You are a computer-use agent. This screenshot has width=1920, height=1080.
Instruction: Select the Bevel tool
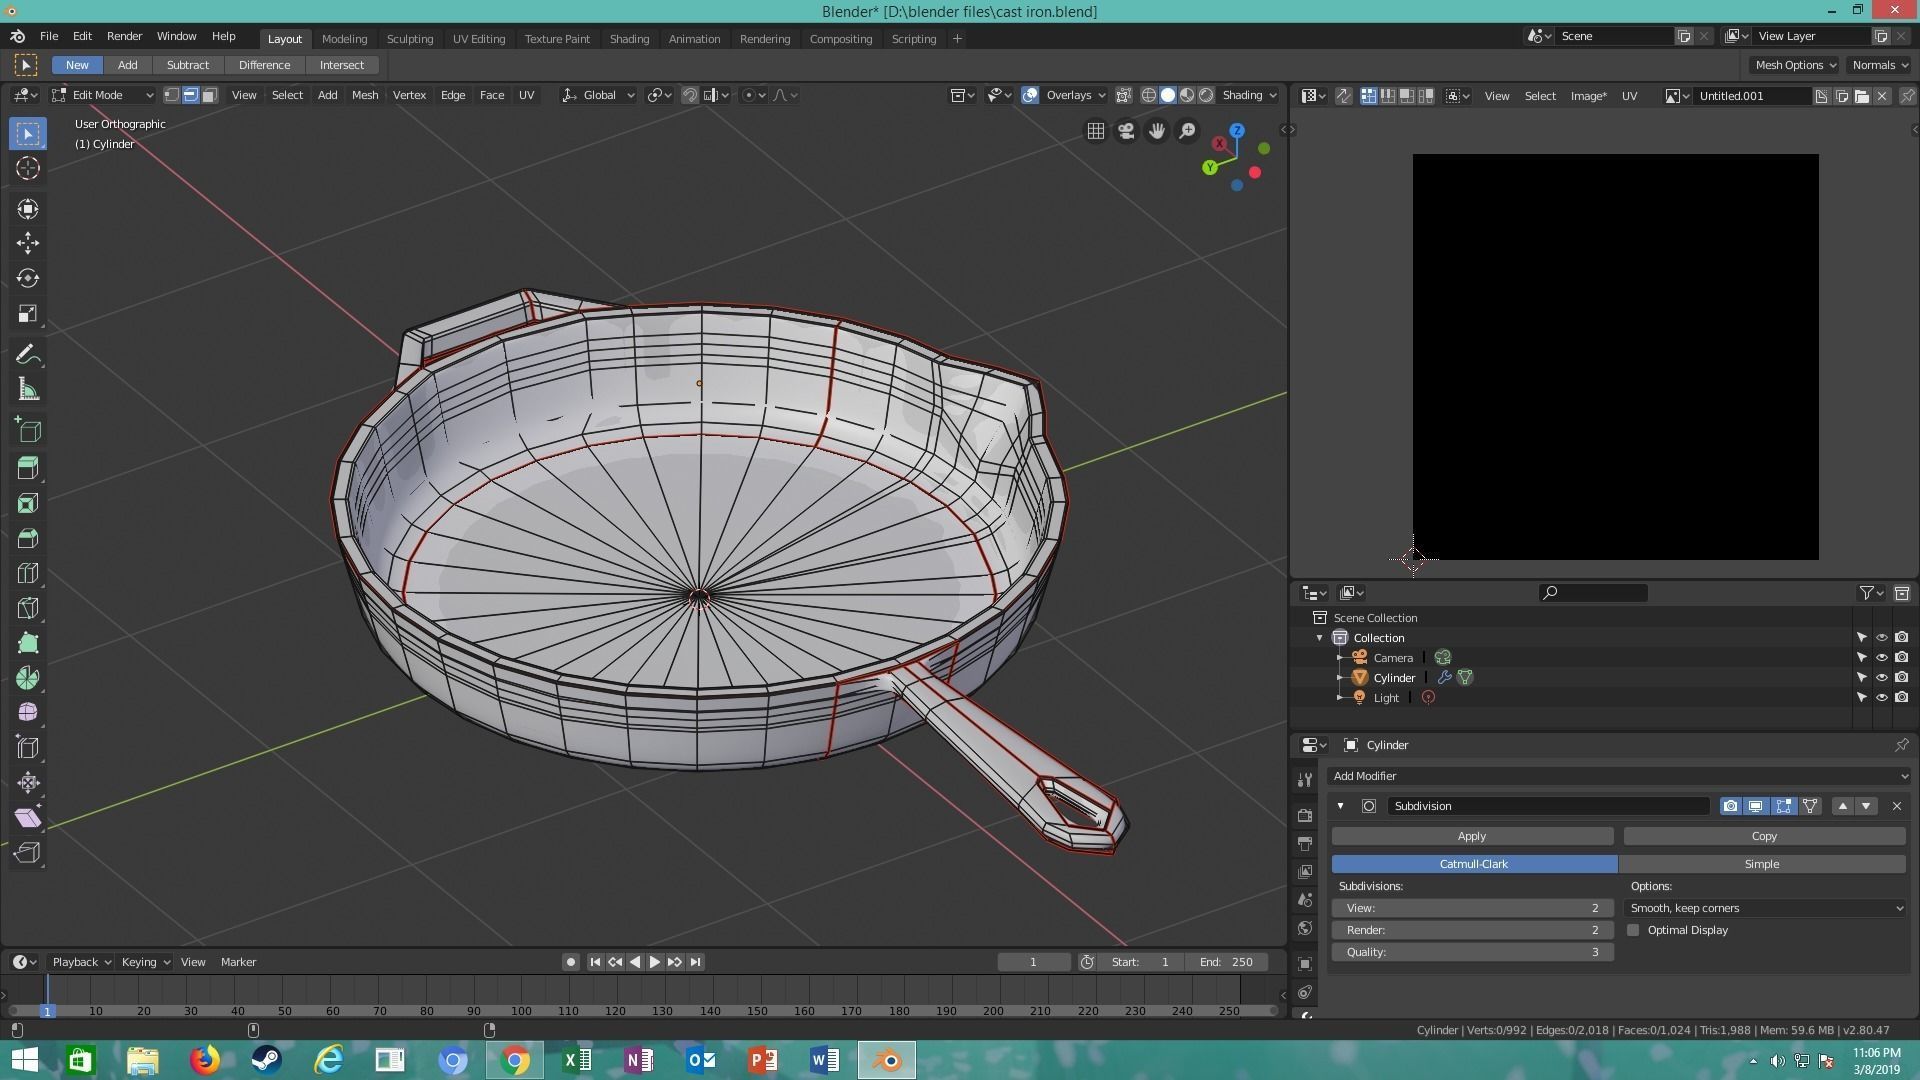click(x=28, y=538)
